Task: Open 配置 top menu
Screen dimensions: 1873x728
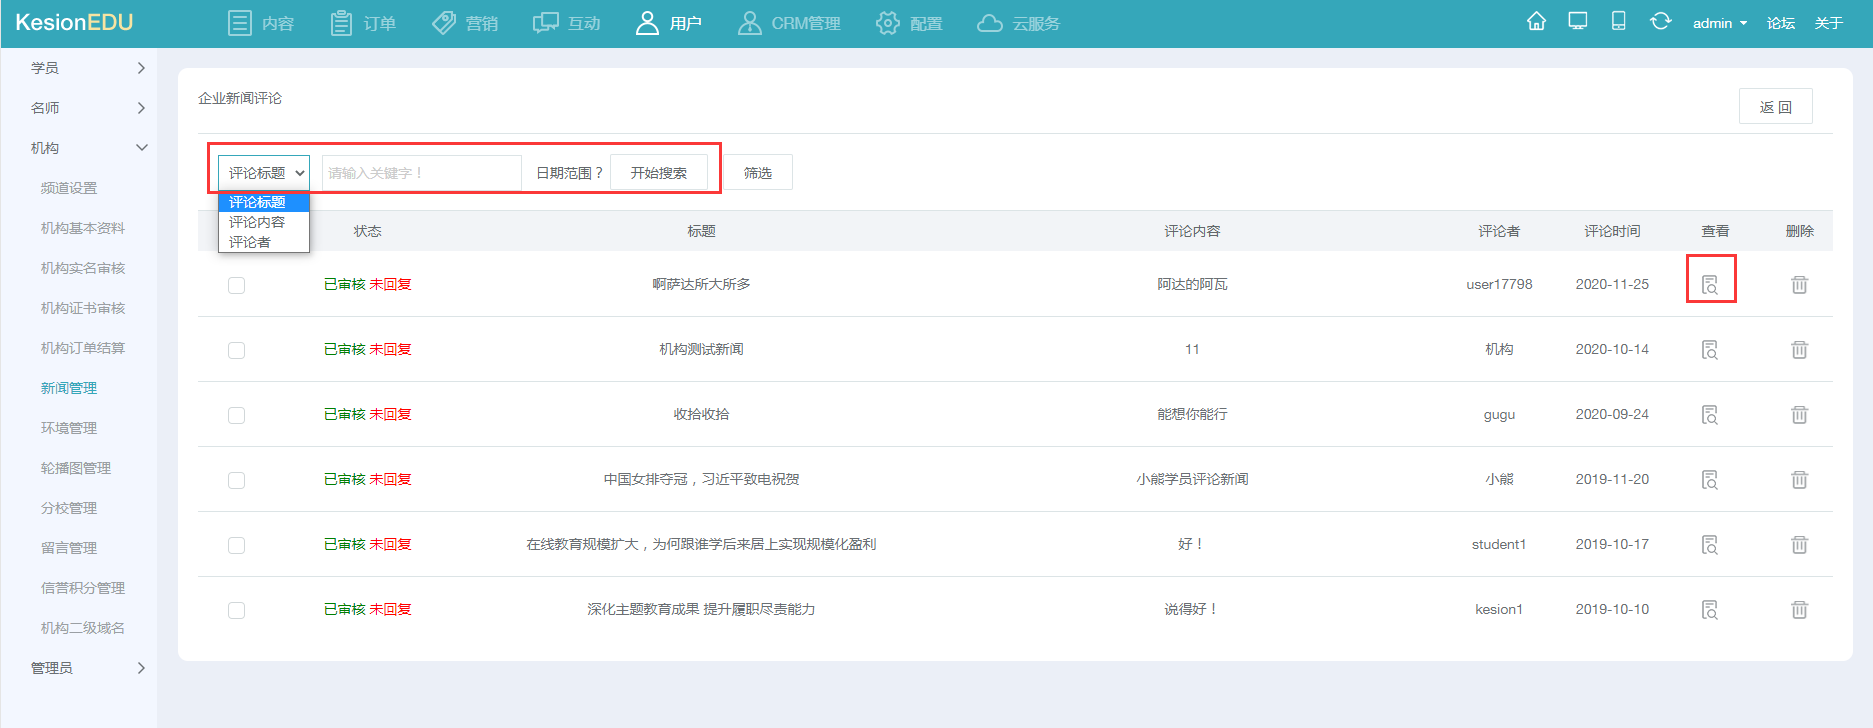Action: 909,23
